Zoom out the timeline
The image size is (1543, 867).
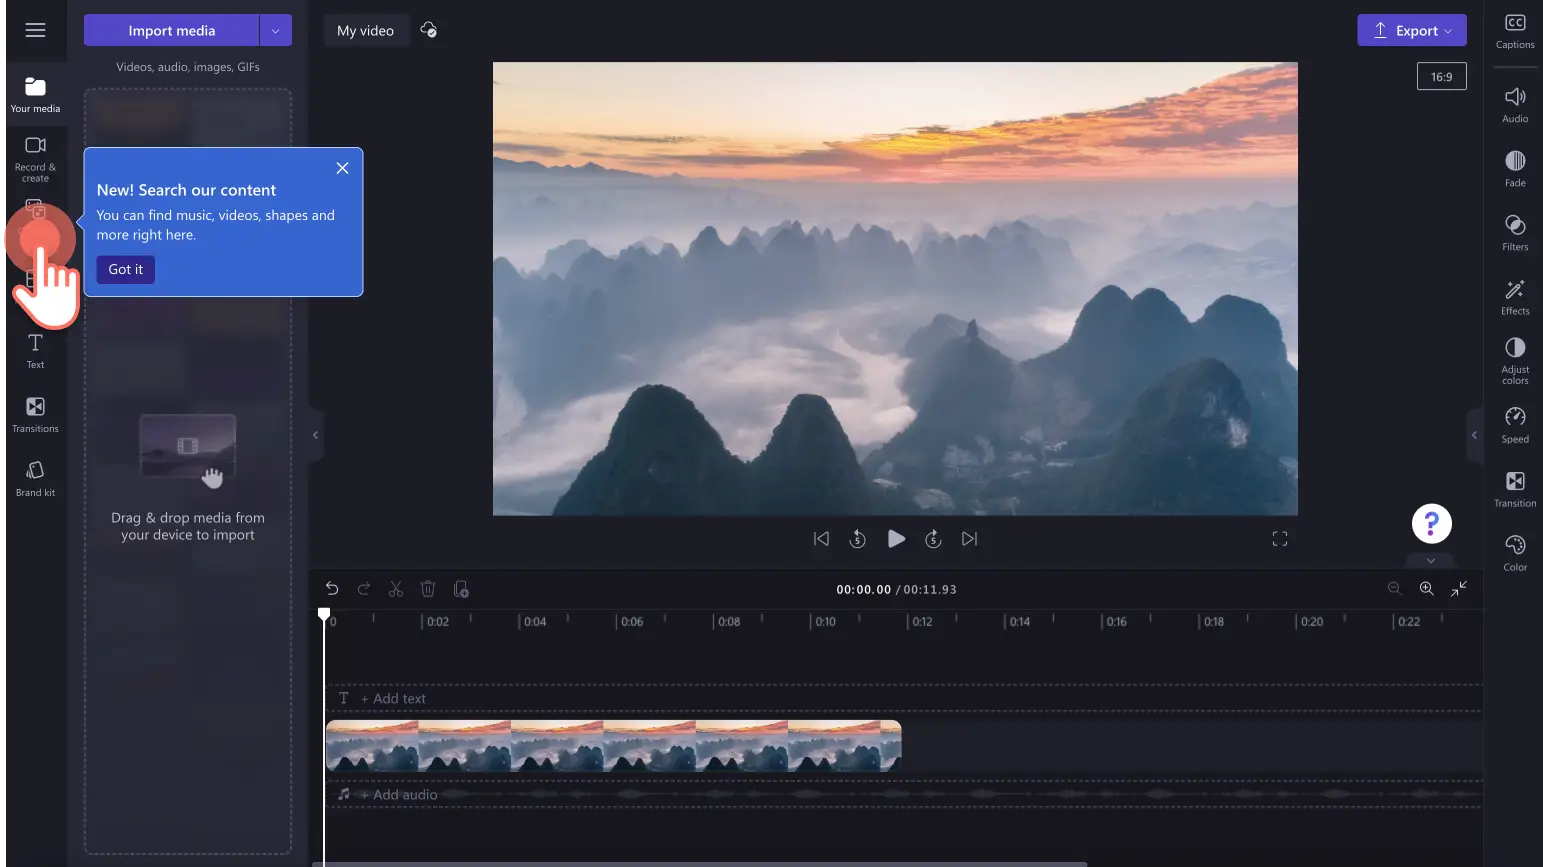pos(1394,589)
